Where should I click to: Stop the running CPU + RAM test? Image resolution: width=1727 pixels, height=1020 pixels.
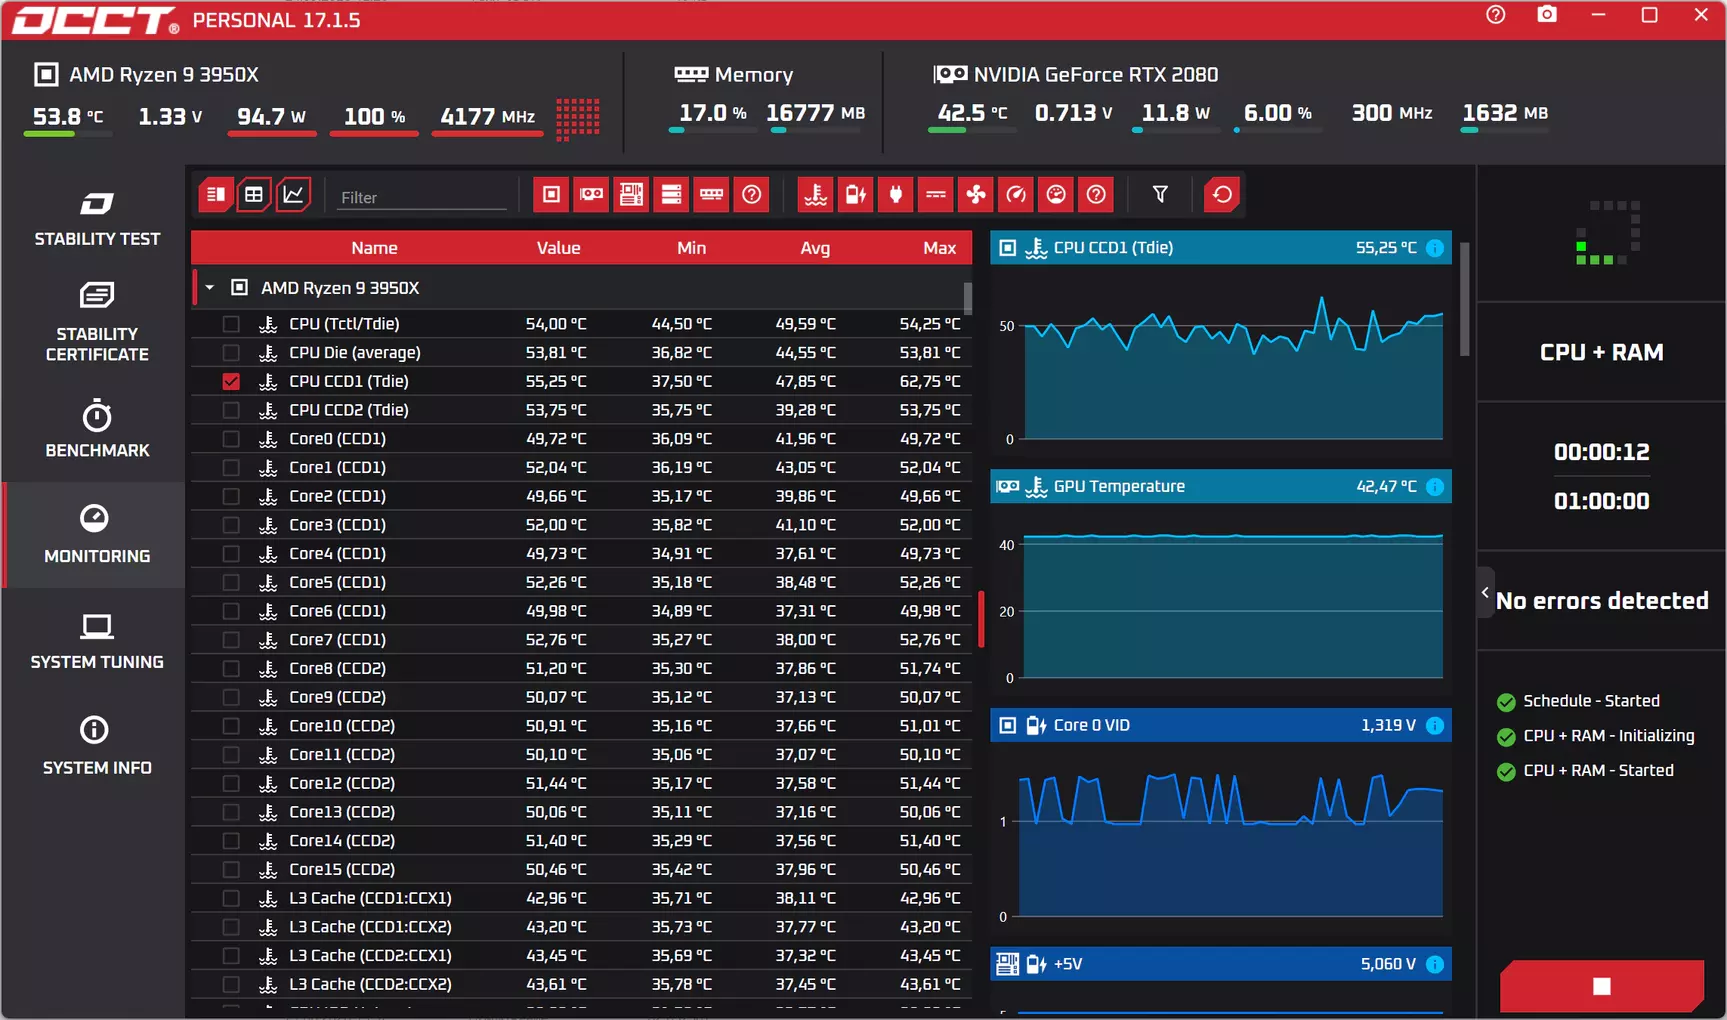click(1601, 986)
